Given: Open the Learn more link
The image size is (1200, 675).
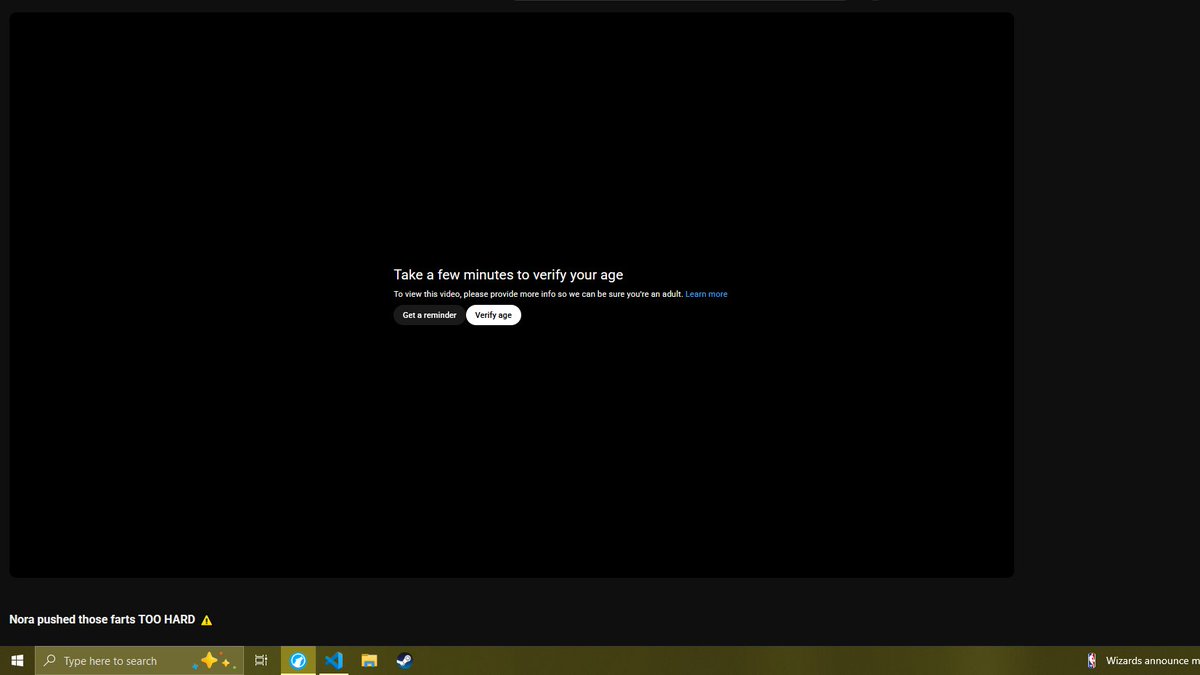Looking at the screenshot, I should pyautogui.click(x=706, y=294).
